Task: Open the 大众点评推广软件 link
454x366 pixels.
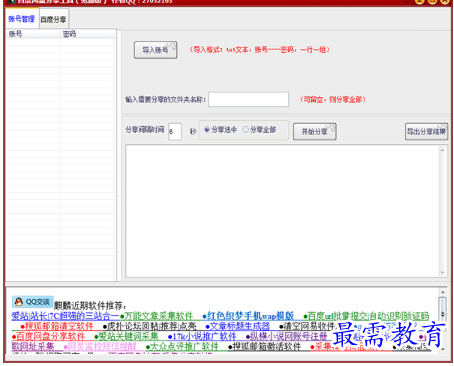Action: pyautogui.click(x=184, y=347)
